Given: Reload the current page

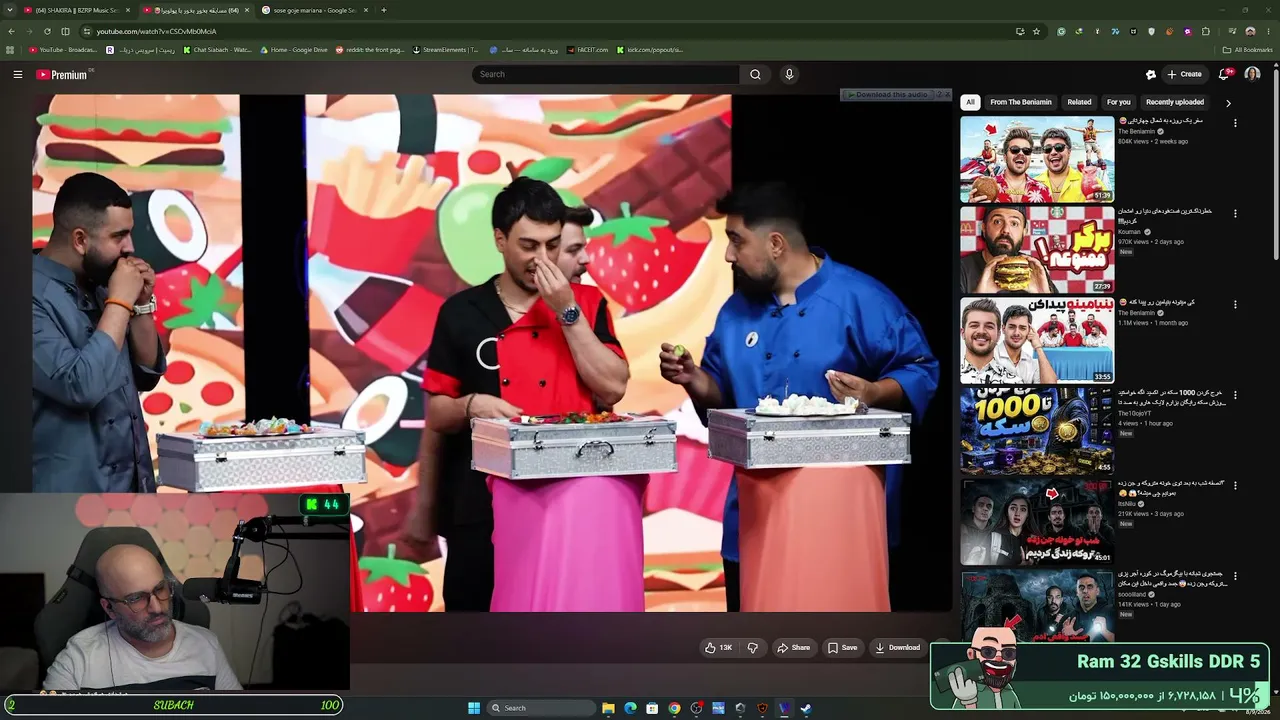Looking at the screenshot, I should (47, 31).
